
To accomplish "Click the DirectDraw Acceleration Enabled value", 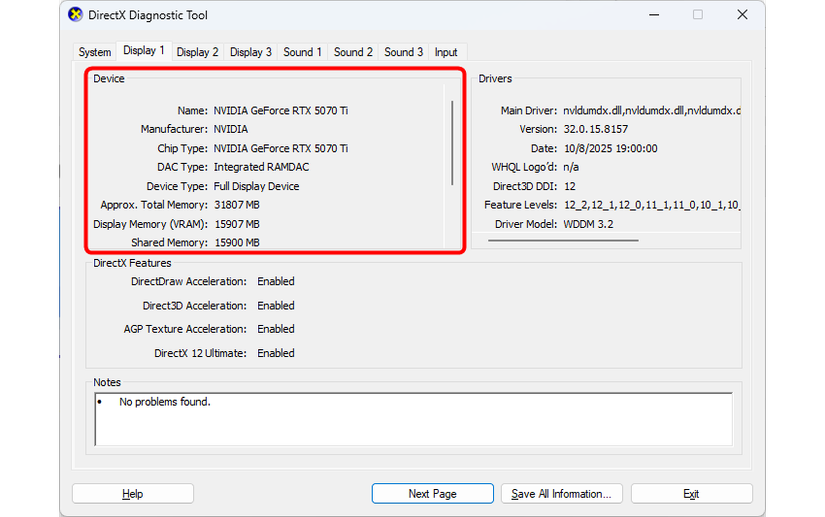I will tap(276, 281).
